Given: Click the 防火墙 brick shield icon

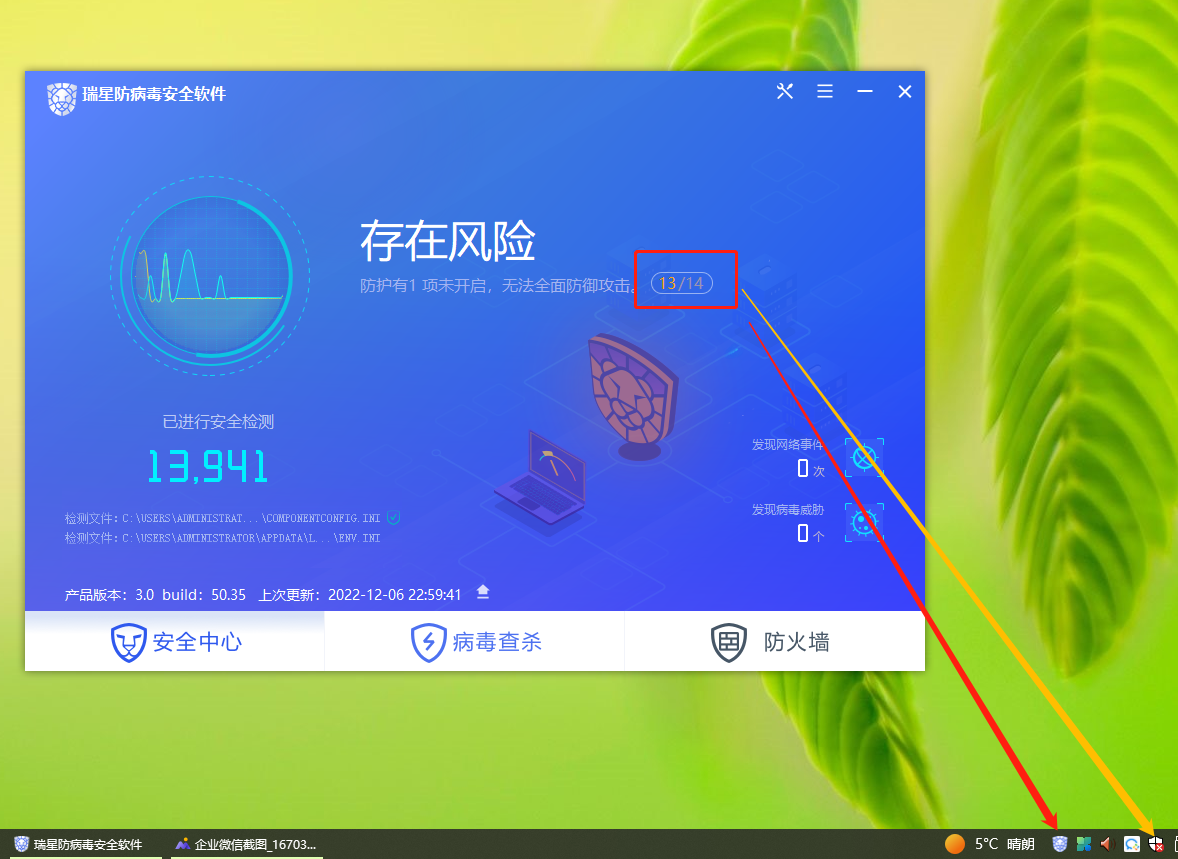Looking at the screenshot, I should 729,642.
